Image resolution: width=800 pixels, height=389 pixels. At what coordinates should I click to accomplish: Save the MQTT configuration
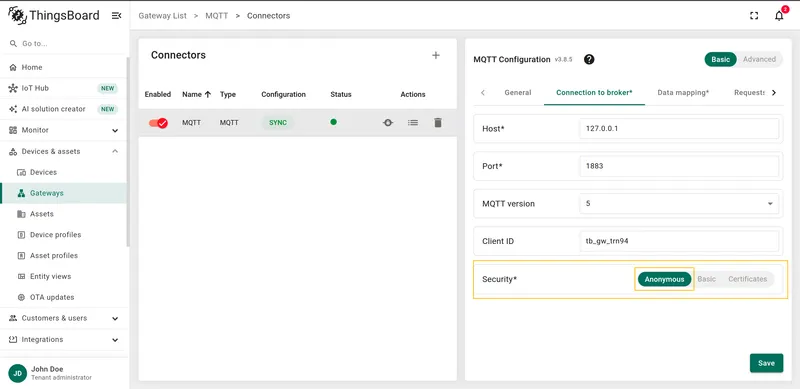(766, 363)
